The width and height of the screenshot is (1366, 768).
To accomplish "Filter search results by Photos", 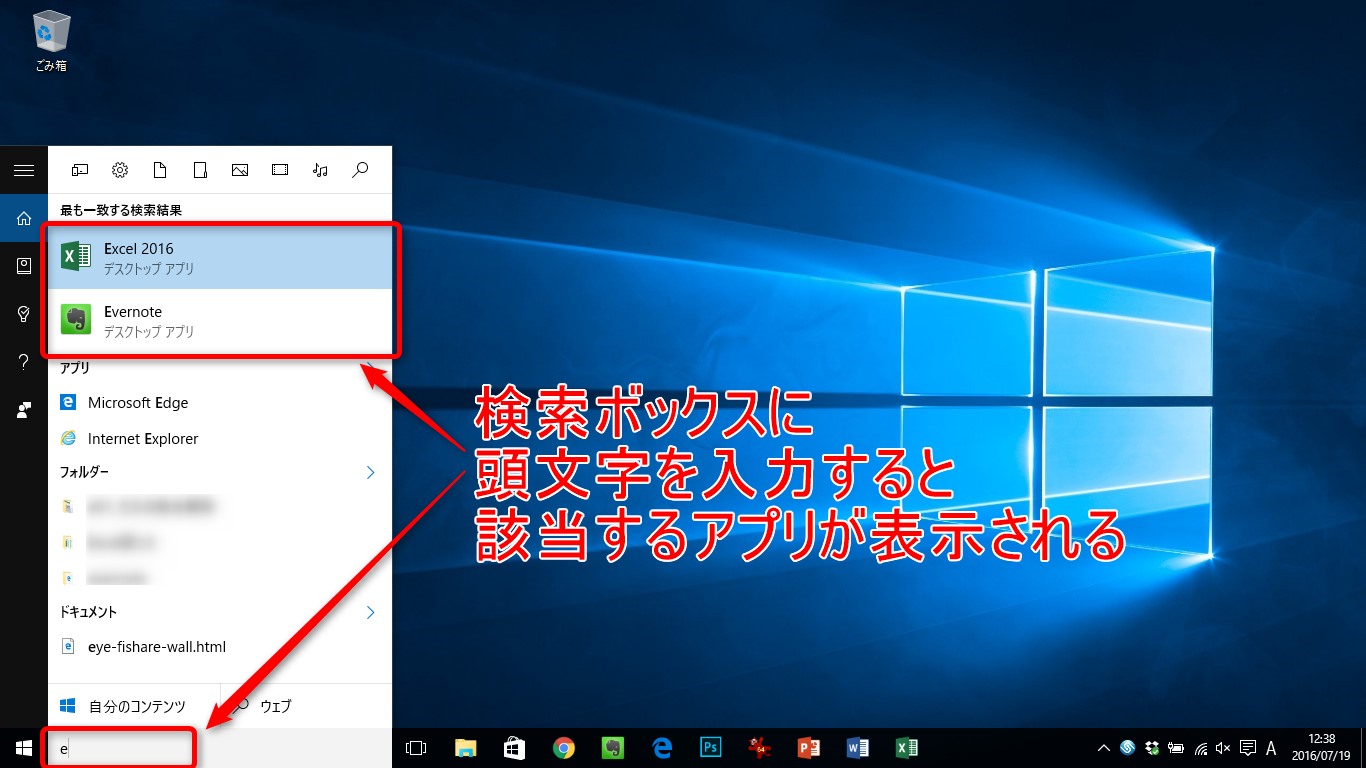I will 240,170.
